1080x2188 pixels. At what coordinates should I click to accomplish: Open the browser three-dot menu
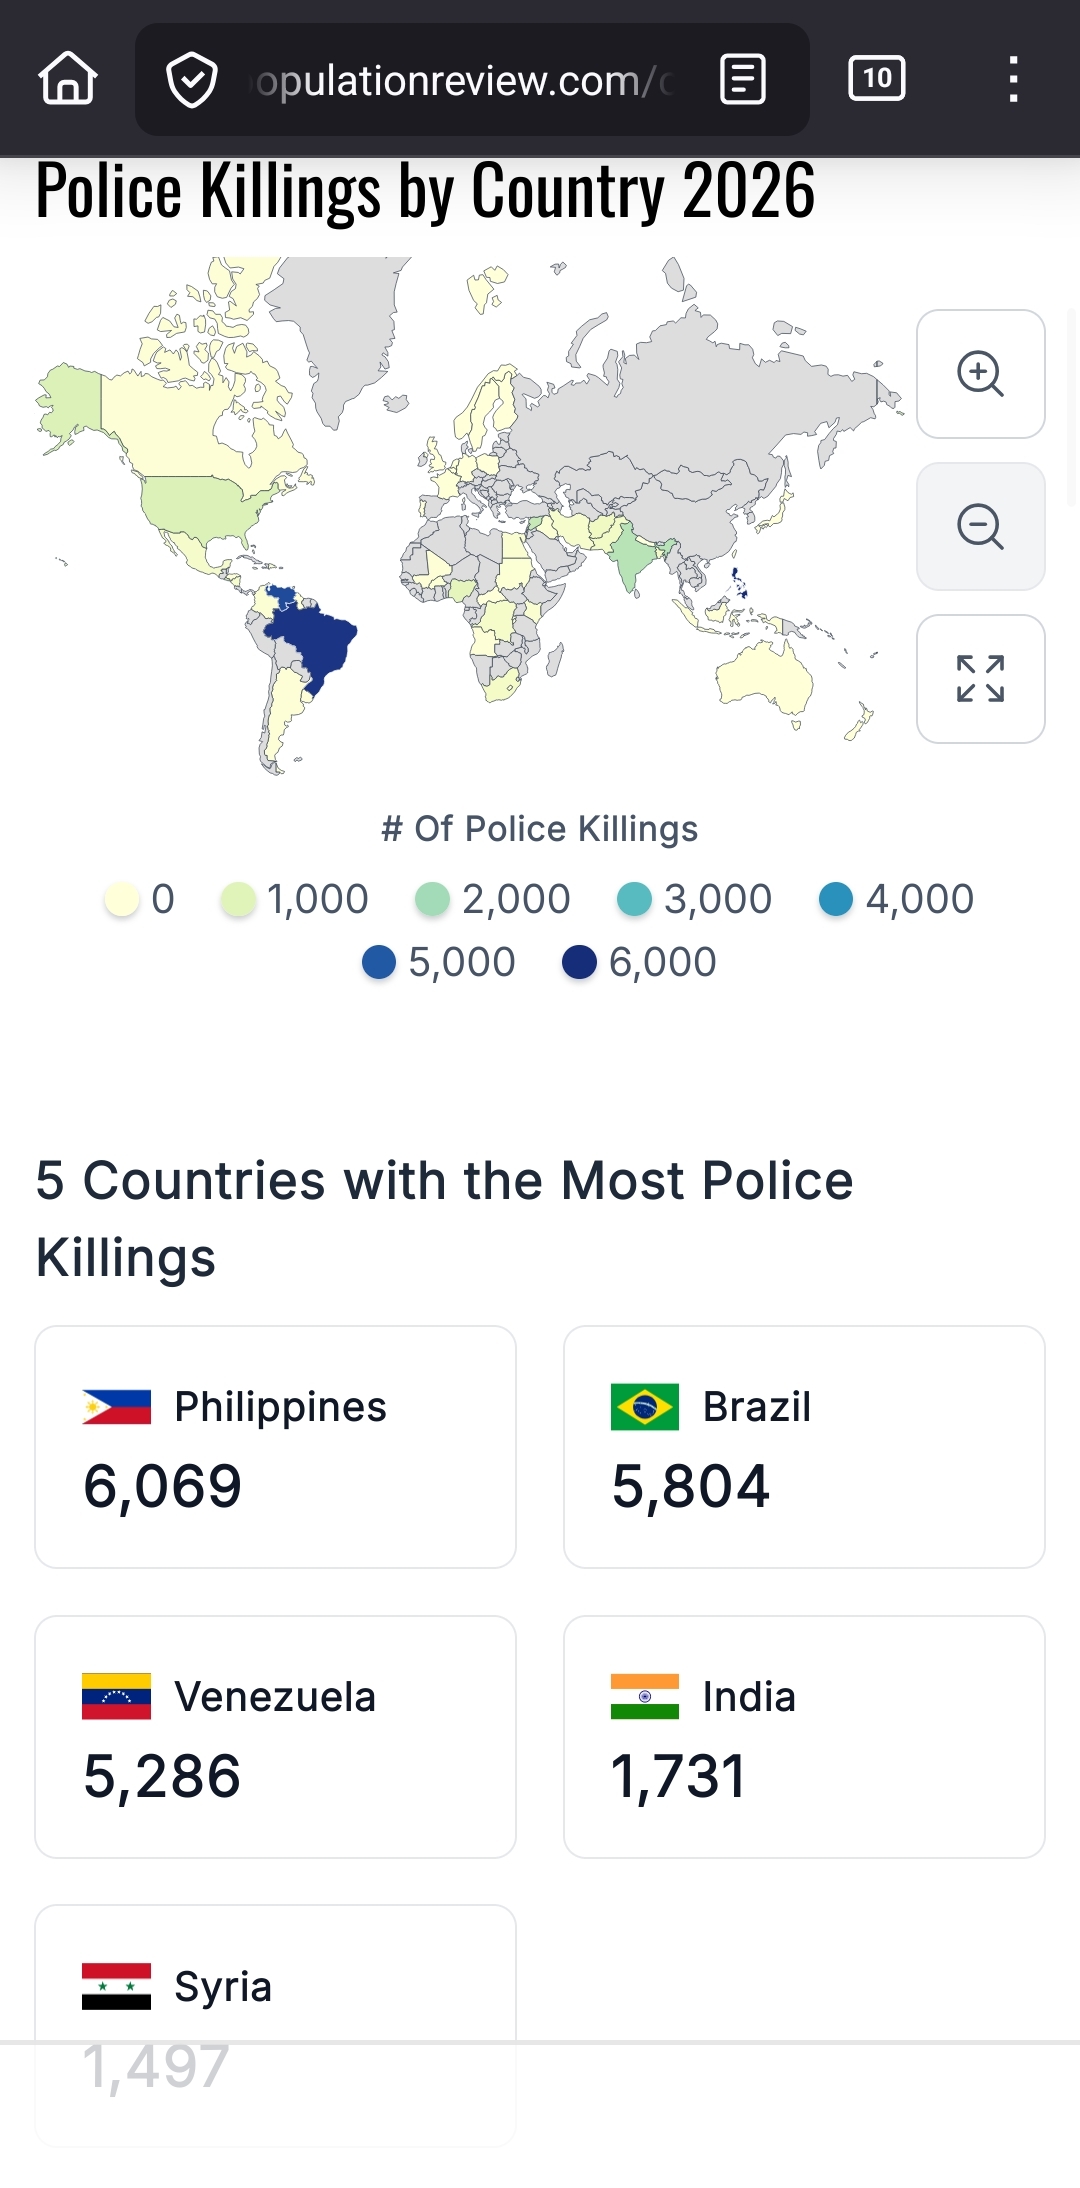tap(1013, 79)
